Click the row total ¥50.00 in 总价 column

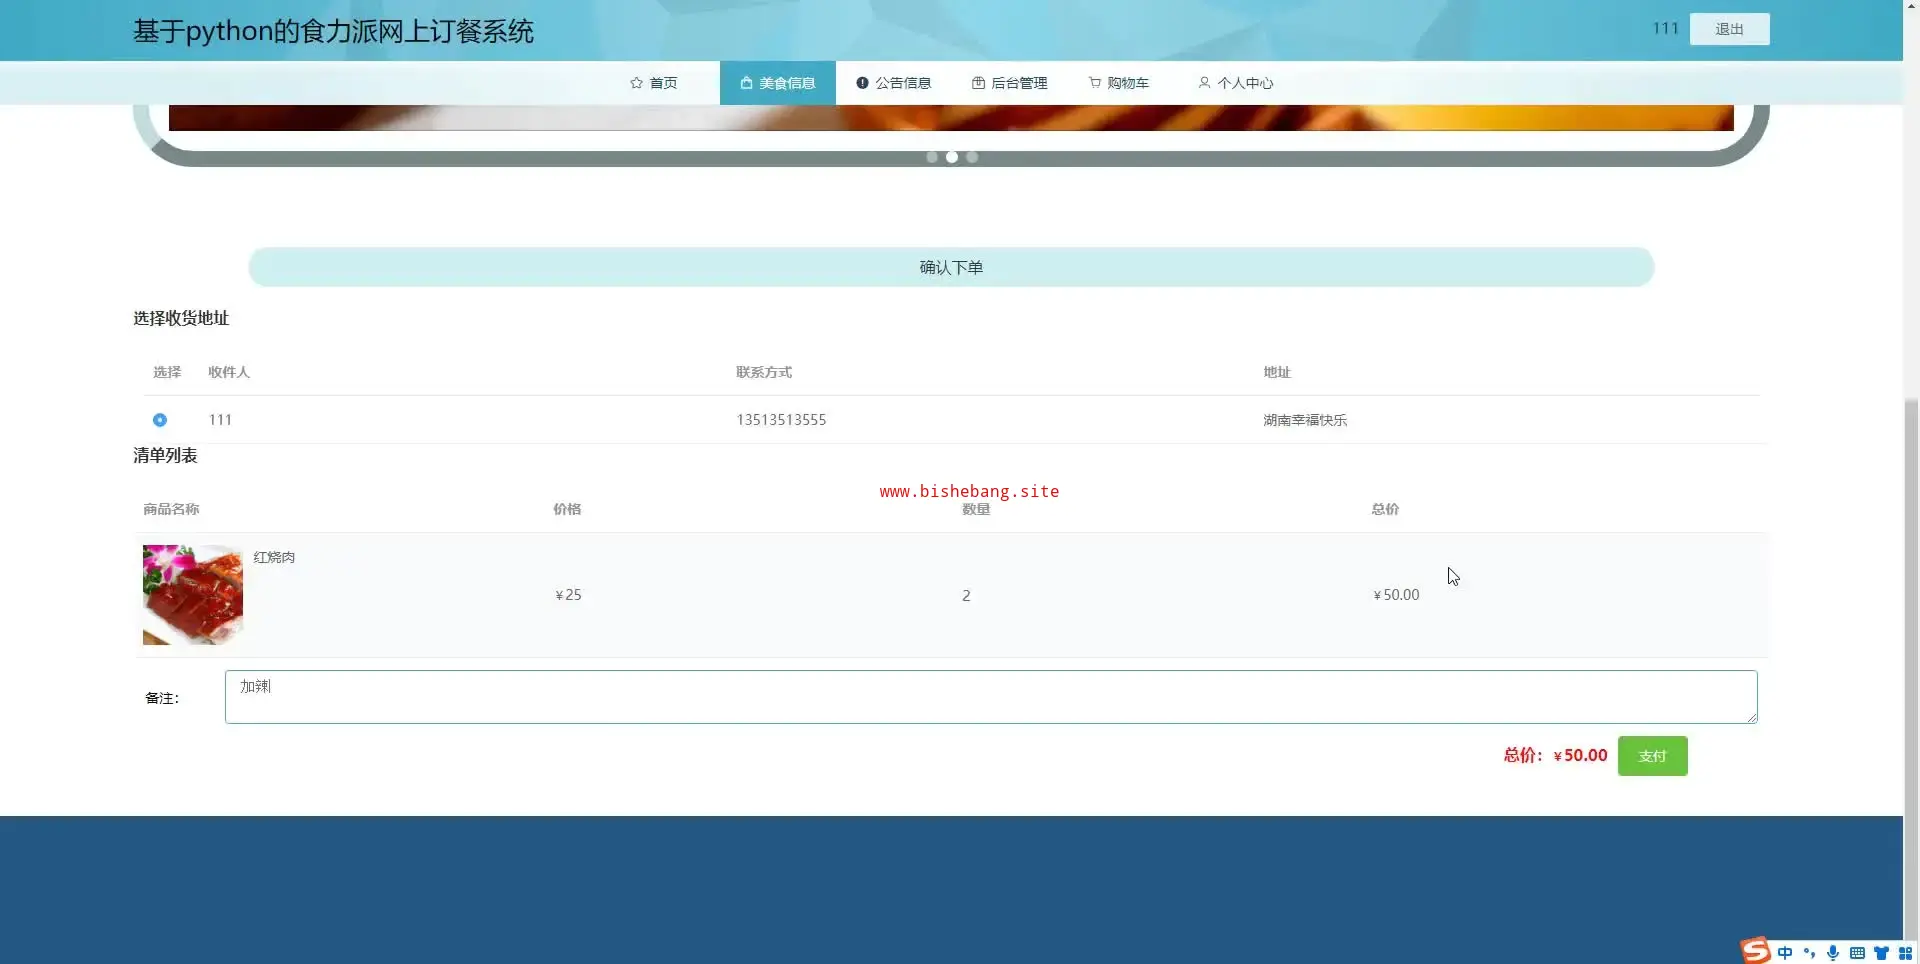tap(1396, 595)
